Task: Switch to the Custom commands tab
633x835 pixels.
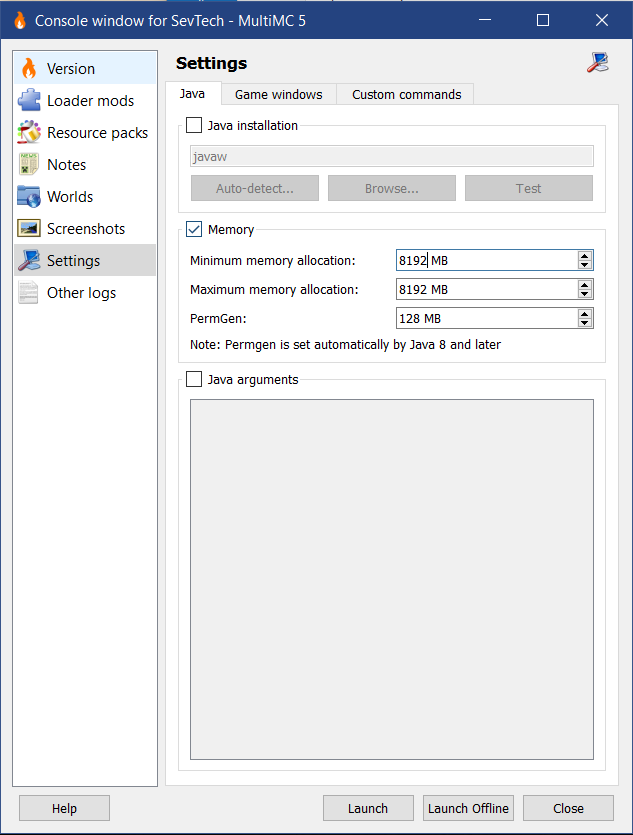Action: pos(406,94)
